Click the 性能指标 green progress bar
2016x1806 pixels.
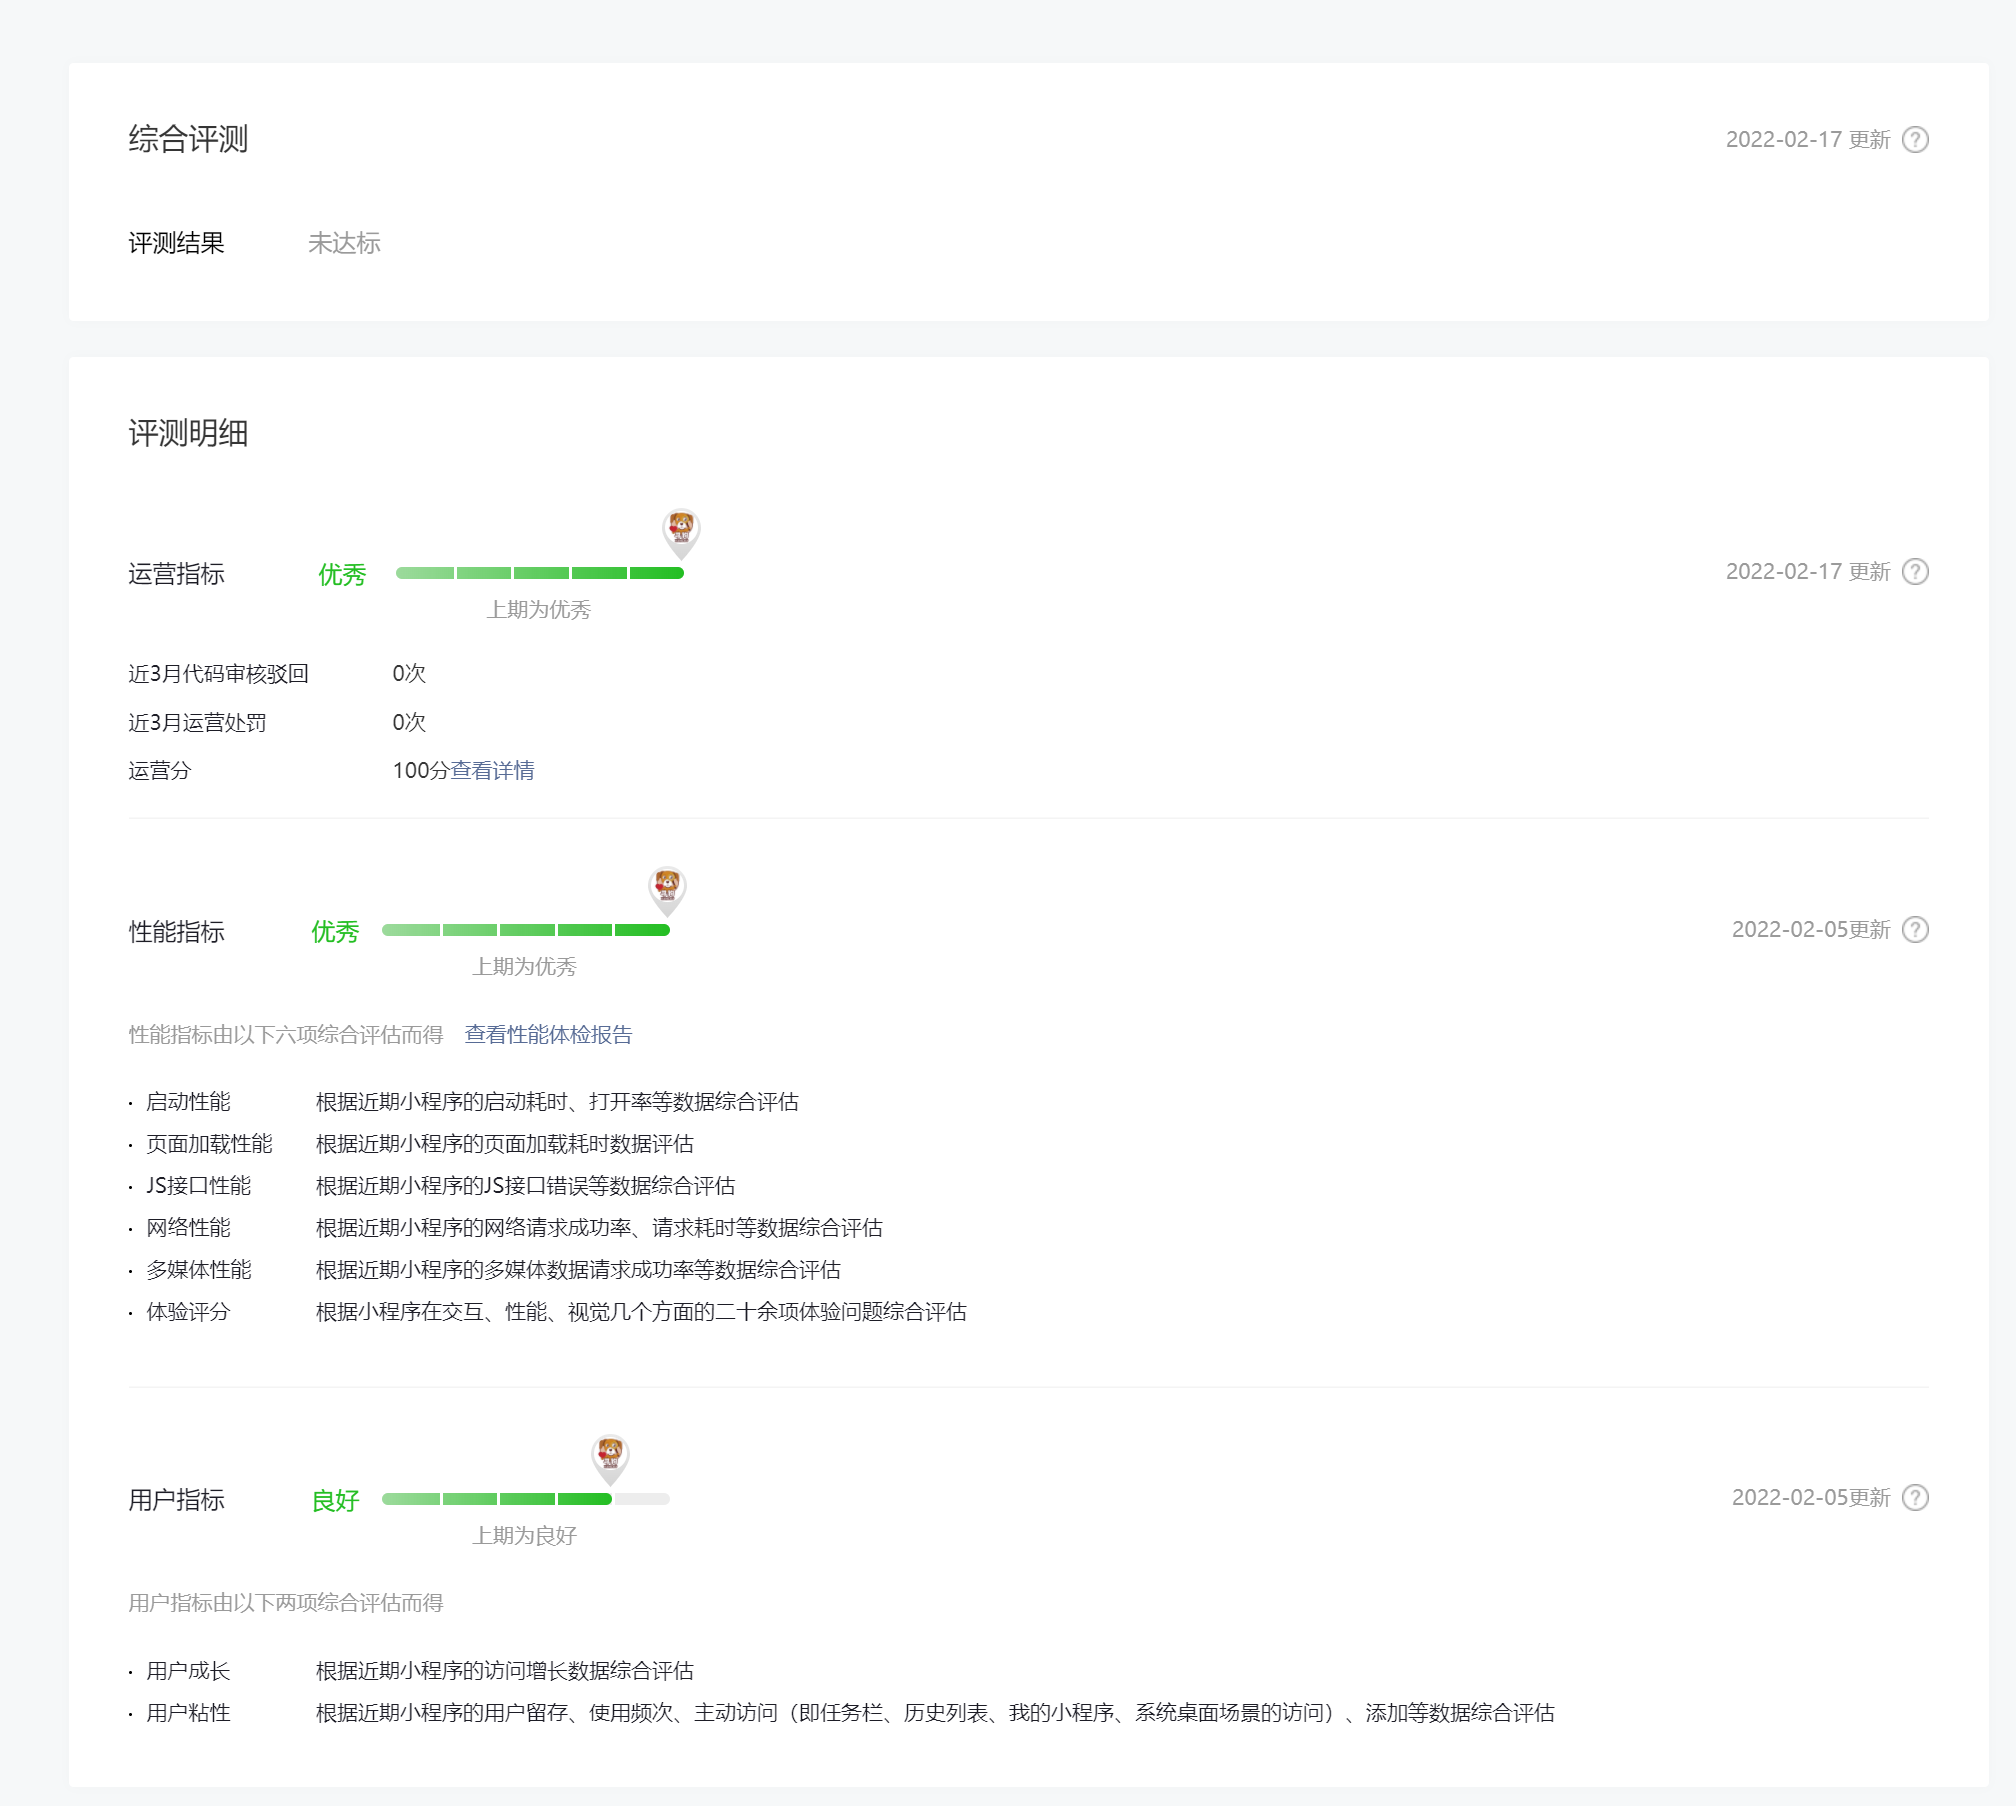(525, 930)
